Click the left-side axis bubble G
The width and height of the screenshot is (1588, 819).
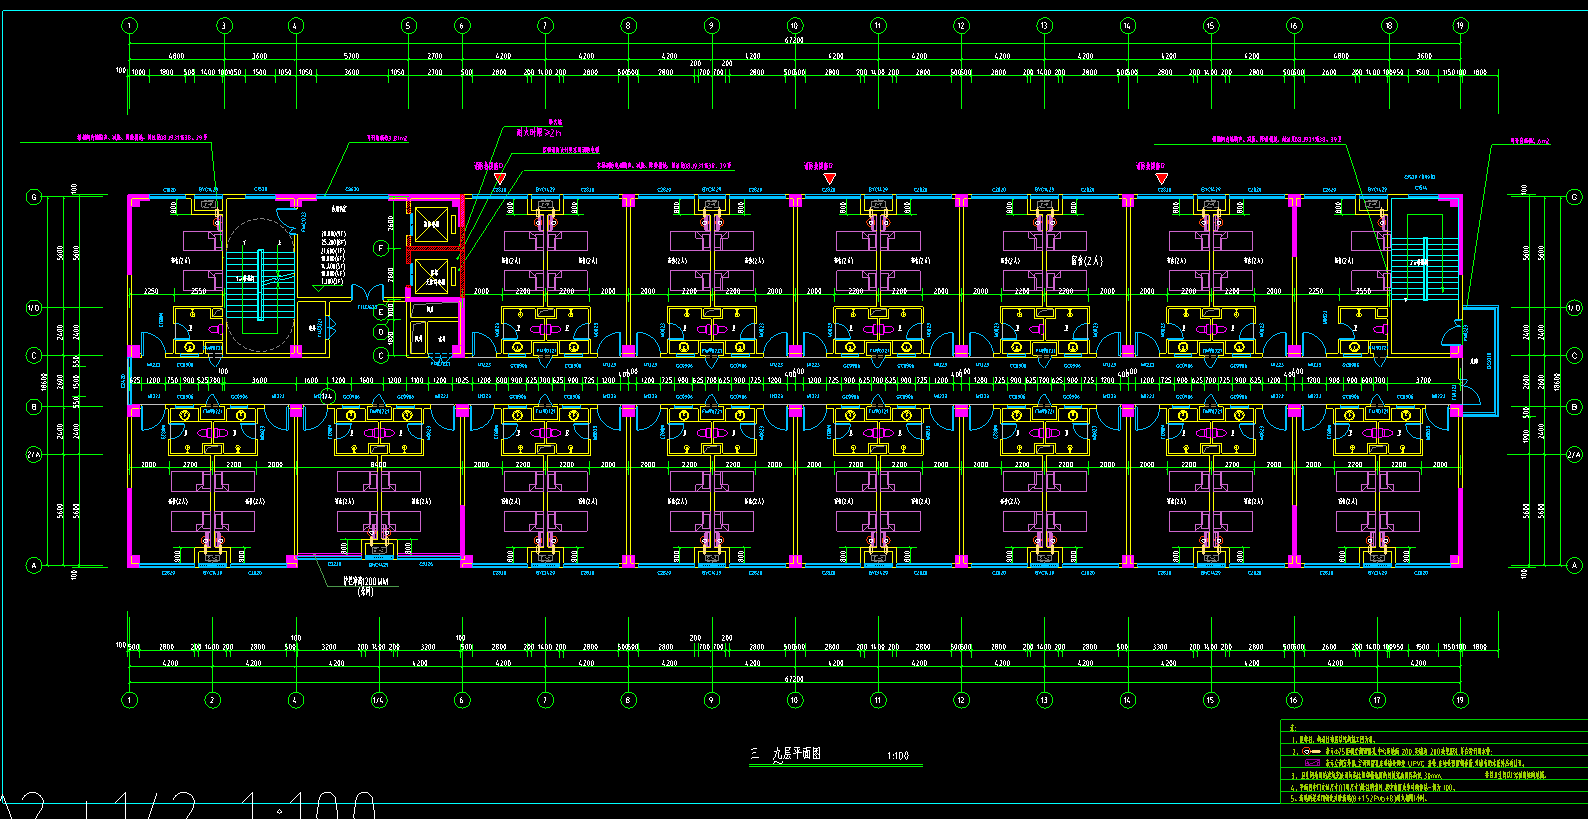34,197
